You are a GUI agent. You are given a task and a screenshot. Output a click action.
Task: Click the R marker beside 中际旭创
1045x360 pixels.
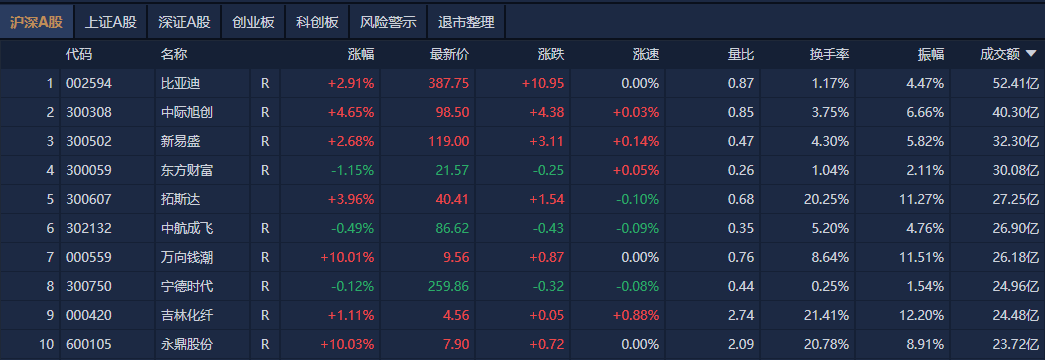coord(265,113)
